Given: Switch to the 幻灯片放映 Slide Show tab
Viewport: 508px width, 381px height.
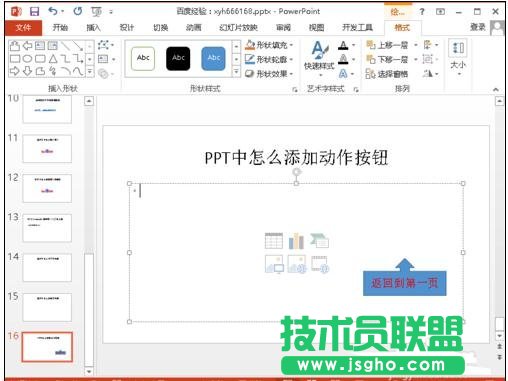Looking at the screenshot, I should pos(239,27).
